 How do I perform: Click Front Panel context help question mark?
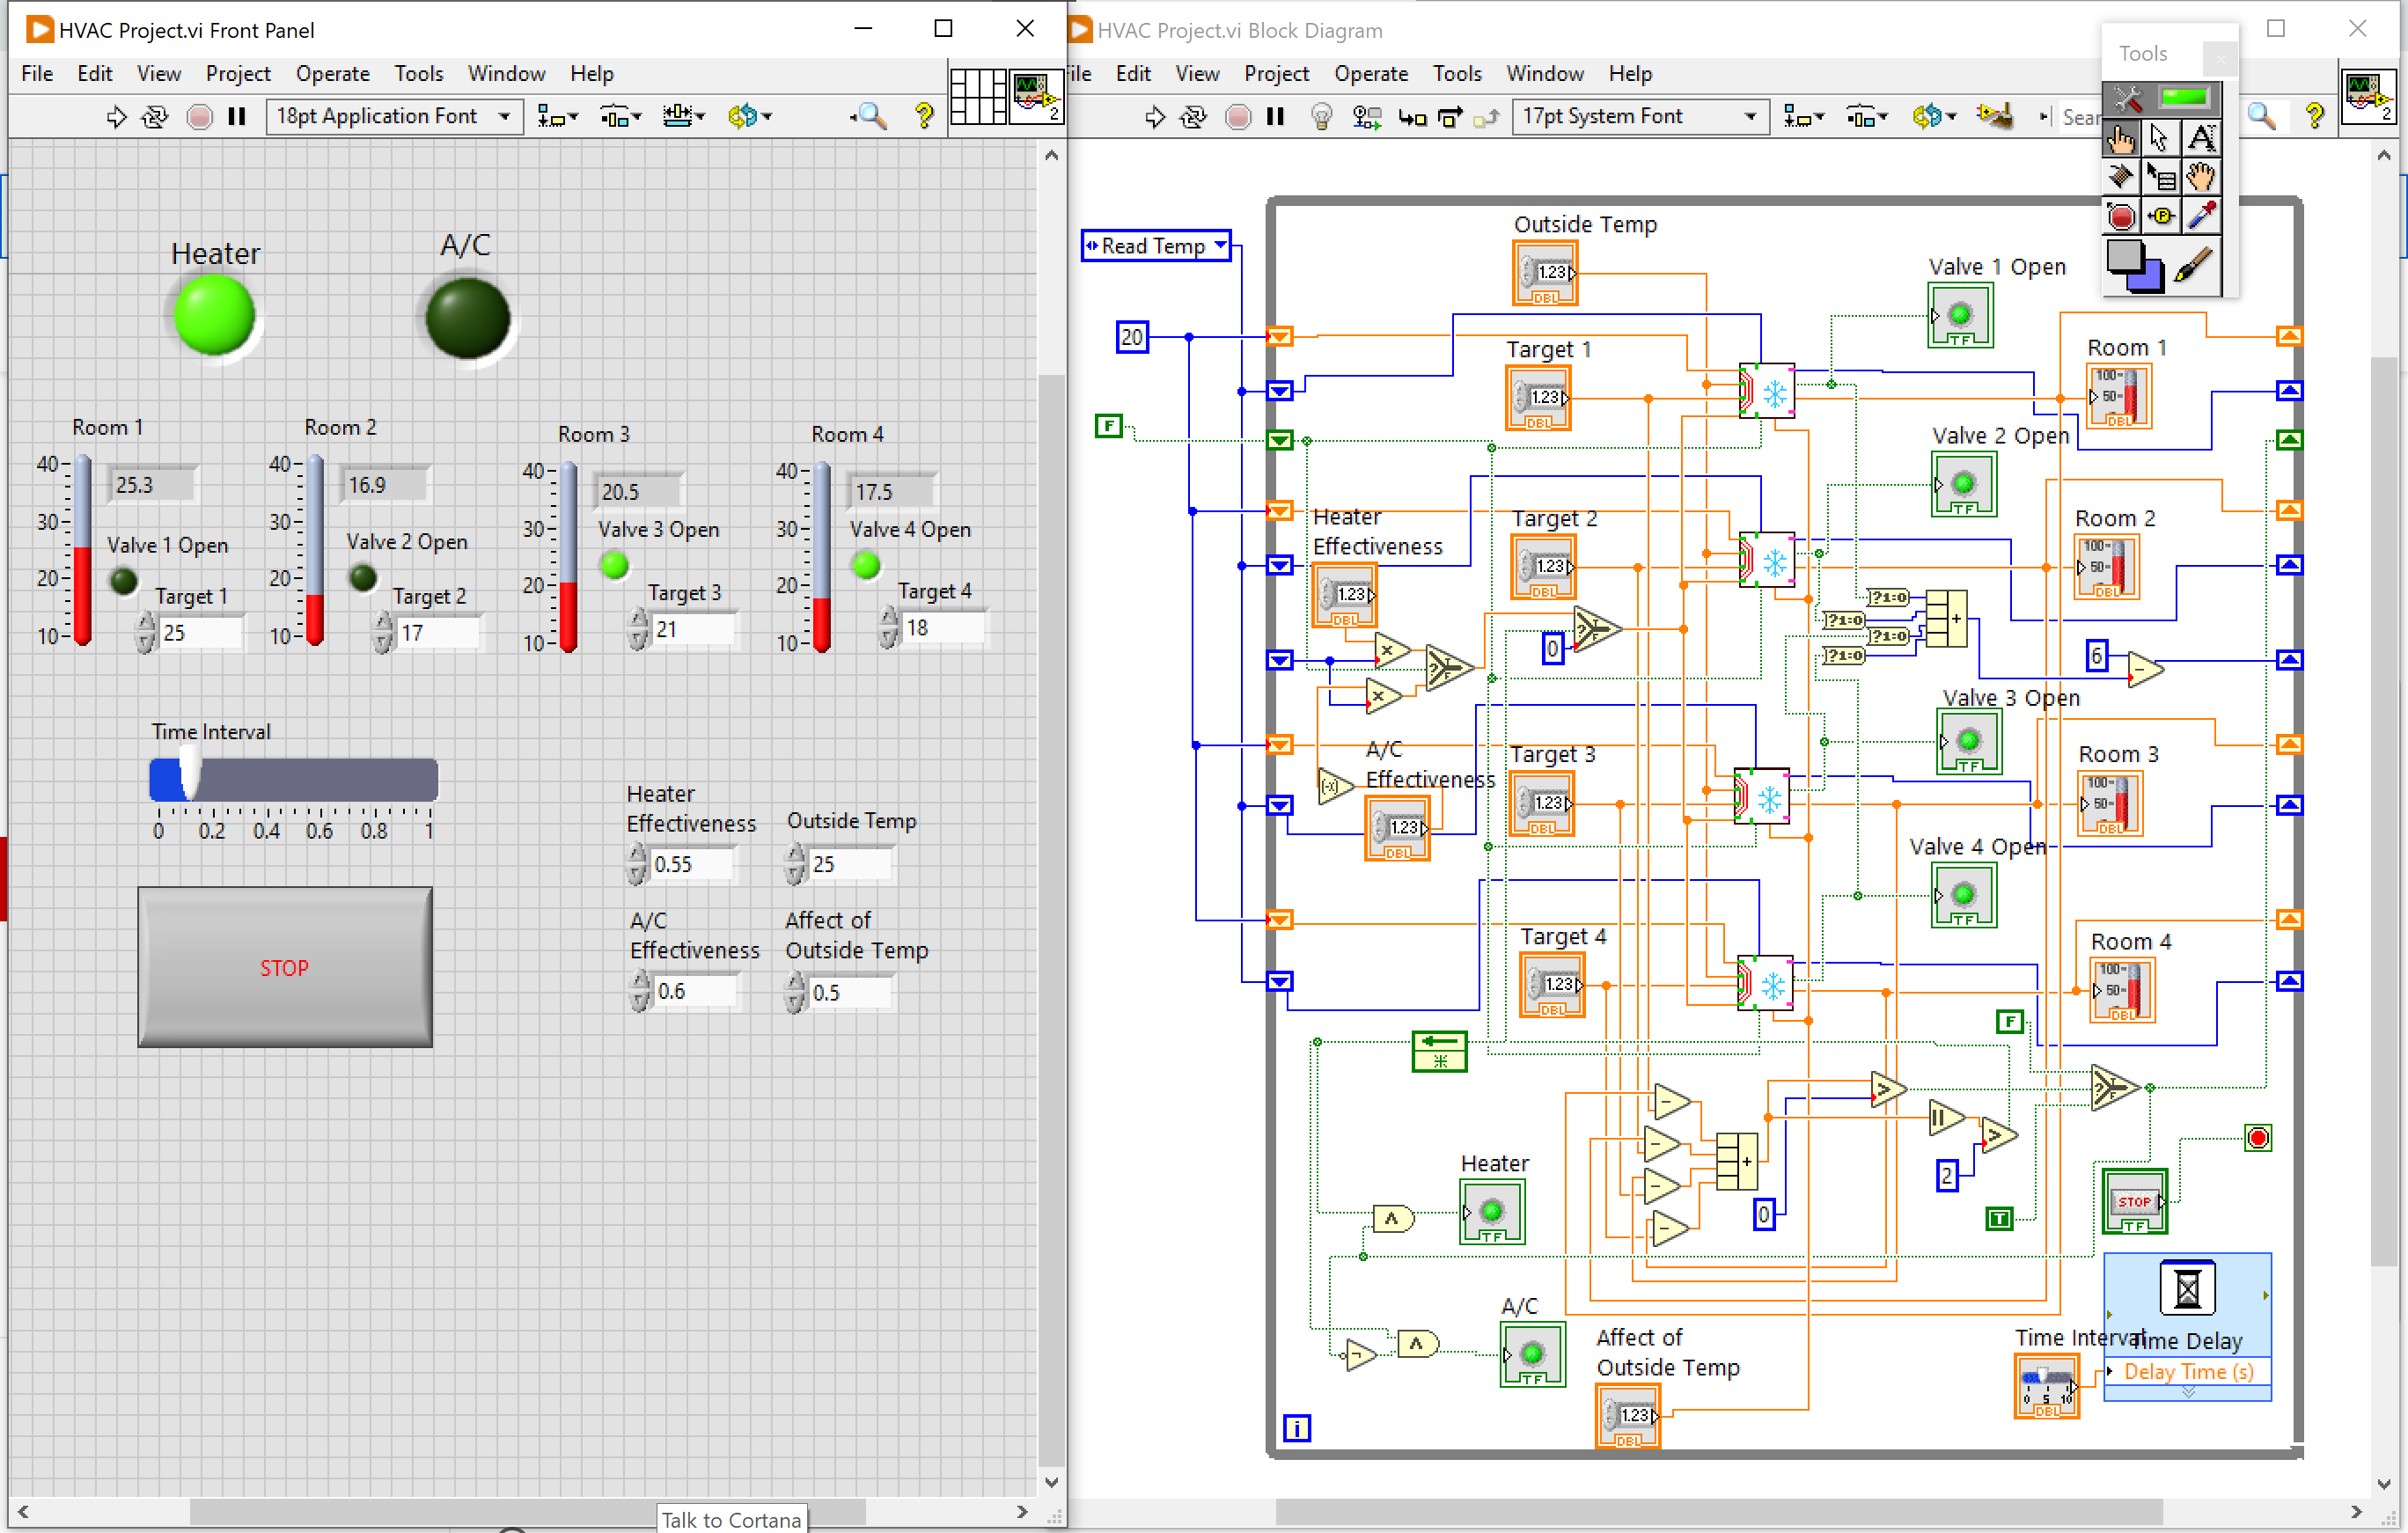923,116
